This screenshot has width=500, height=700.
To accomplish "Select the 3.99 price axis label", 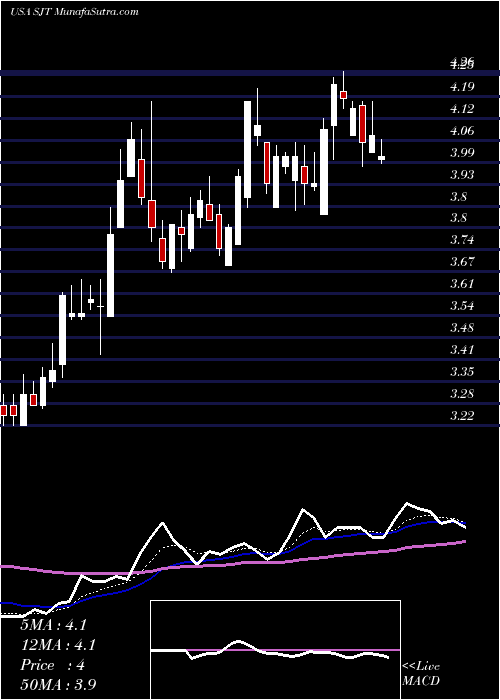I will [x=462, y=153].
